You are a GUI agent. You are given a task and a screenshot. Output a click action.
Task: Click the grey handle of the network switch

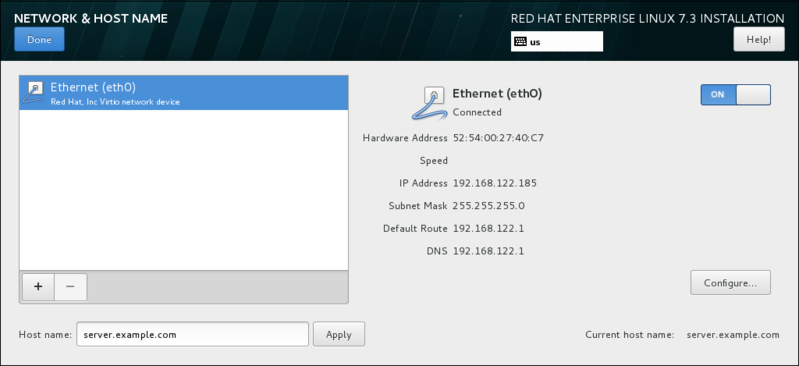[753, 95]
